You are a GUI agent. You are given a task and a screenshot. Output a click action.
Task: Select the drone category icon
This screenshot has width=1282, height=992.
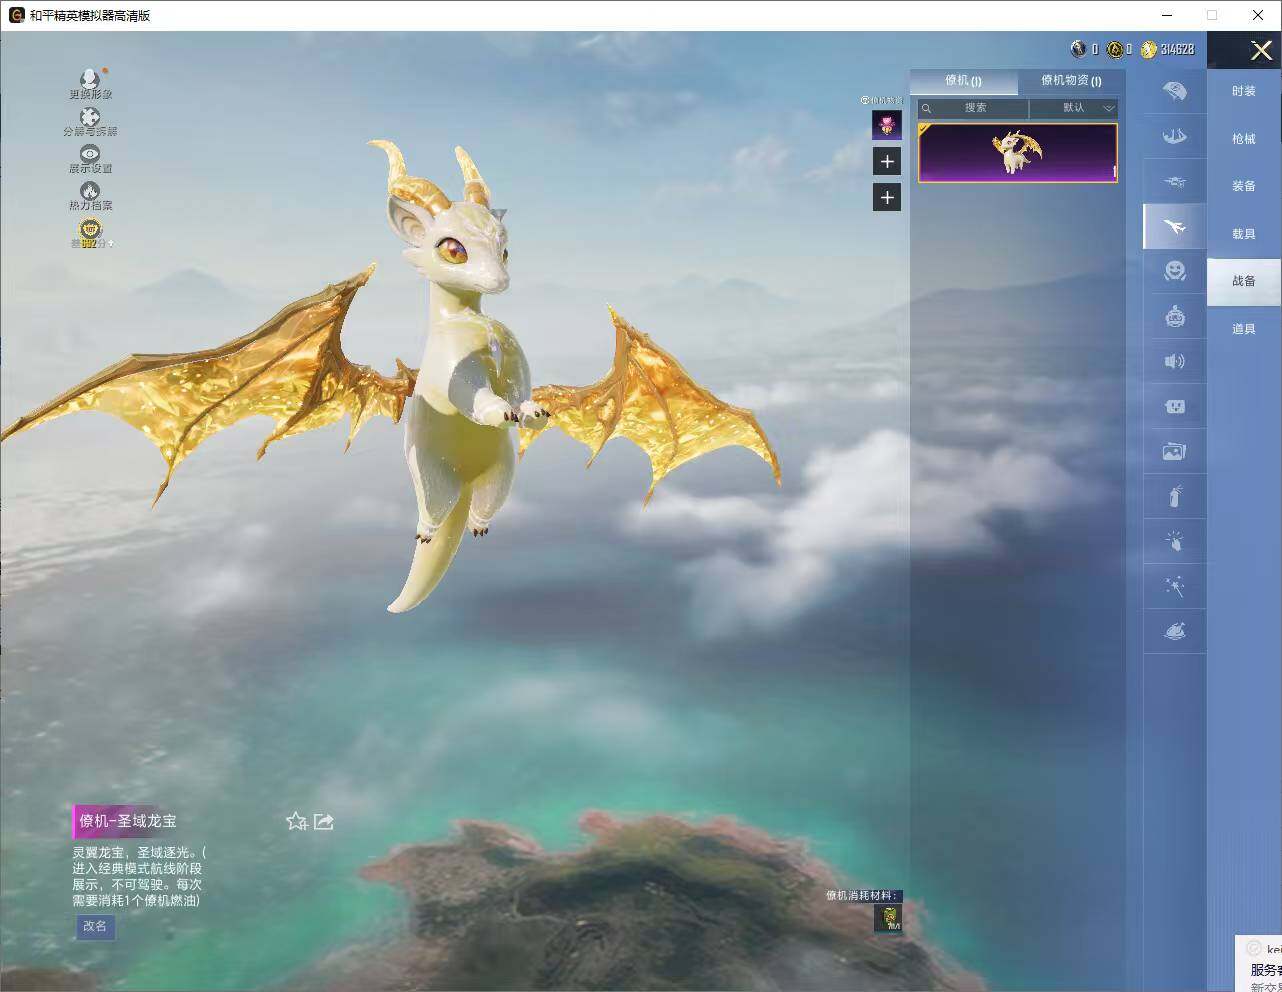tap(1175, 182)
